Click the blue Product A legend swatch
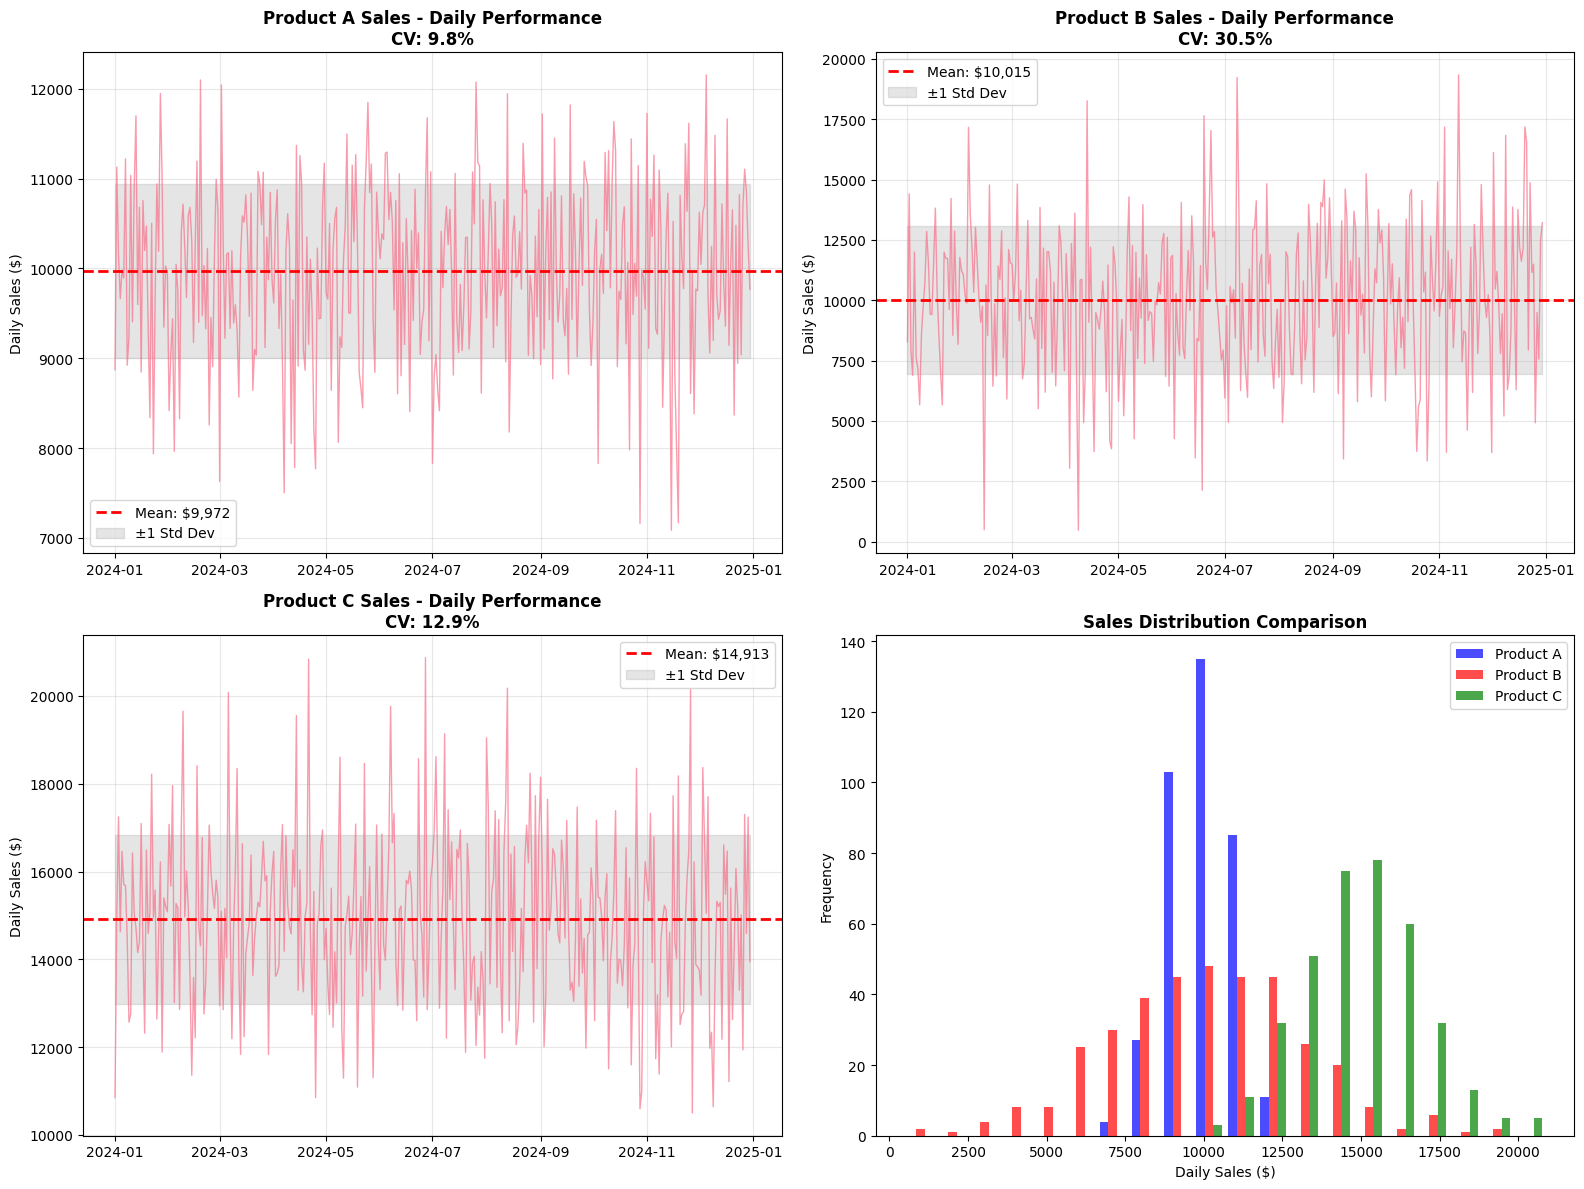This screenshot has width=1584, height=1189. [1471, 654]
